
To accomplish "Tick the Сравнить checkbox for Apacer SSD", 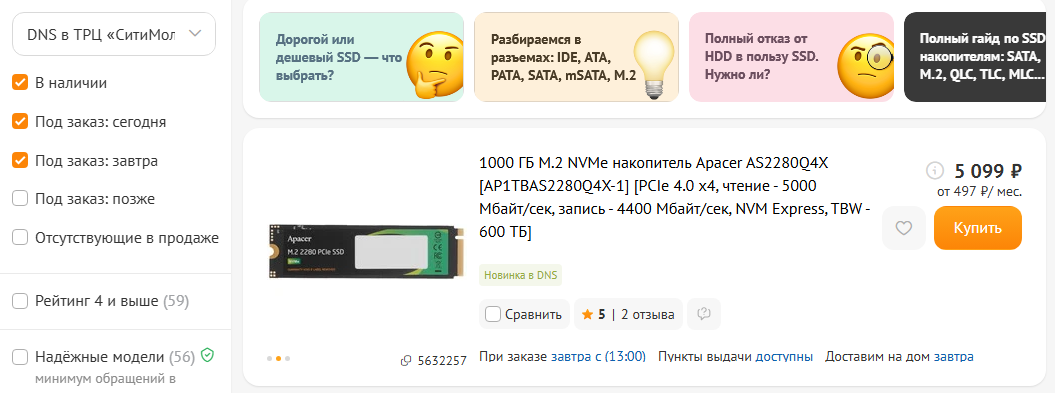I will pyautogui.click(x=493, y=314).
